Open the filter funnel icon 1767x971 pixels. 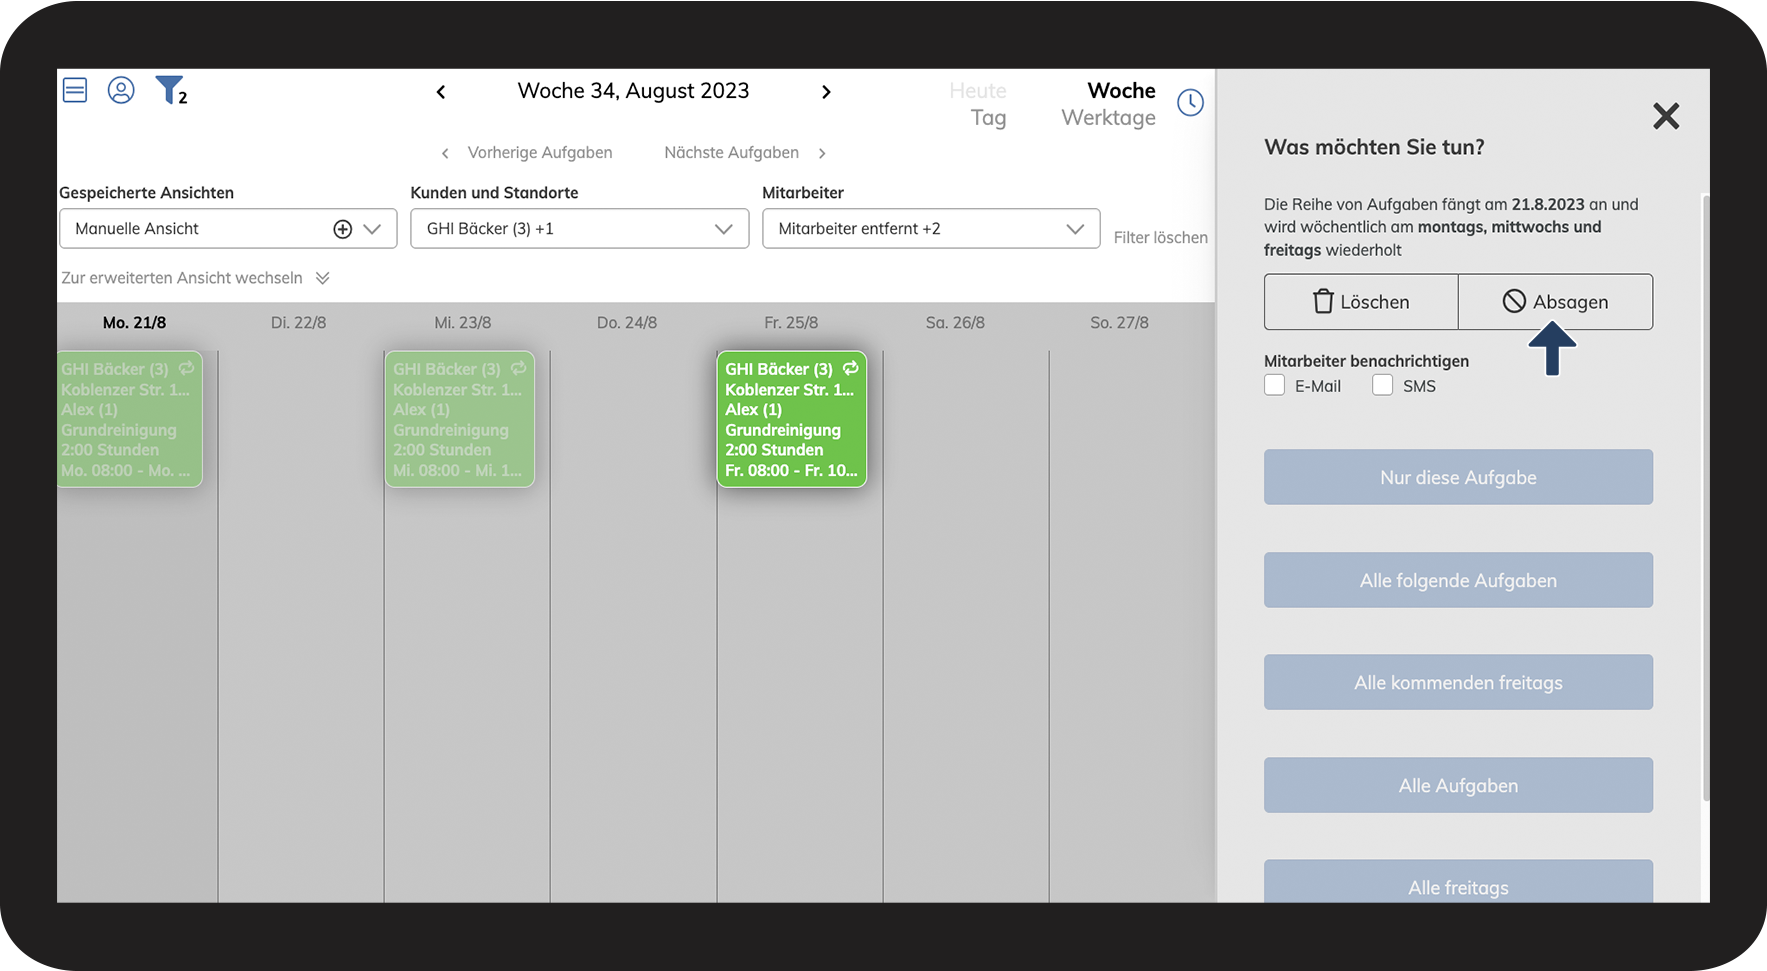(x=169, y=90)
